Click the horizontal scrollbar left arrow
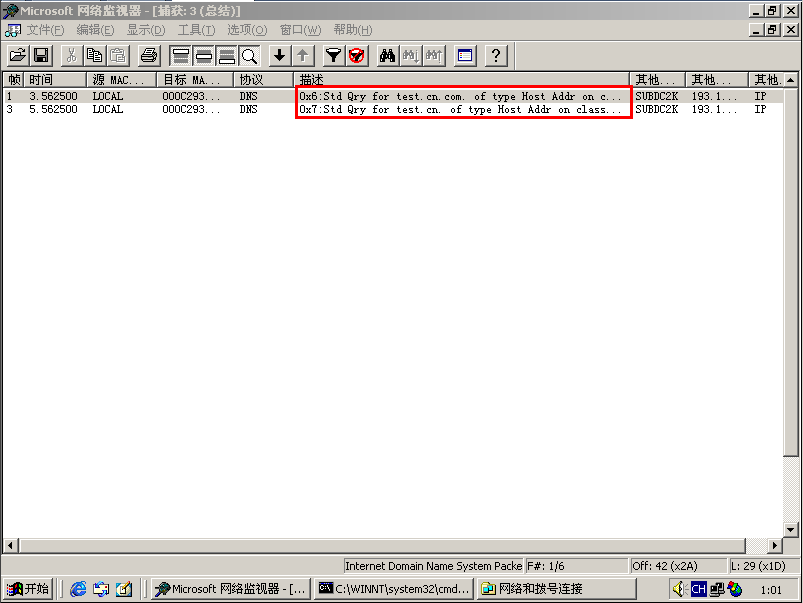 [x=11, y=545]
